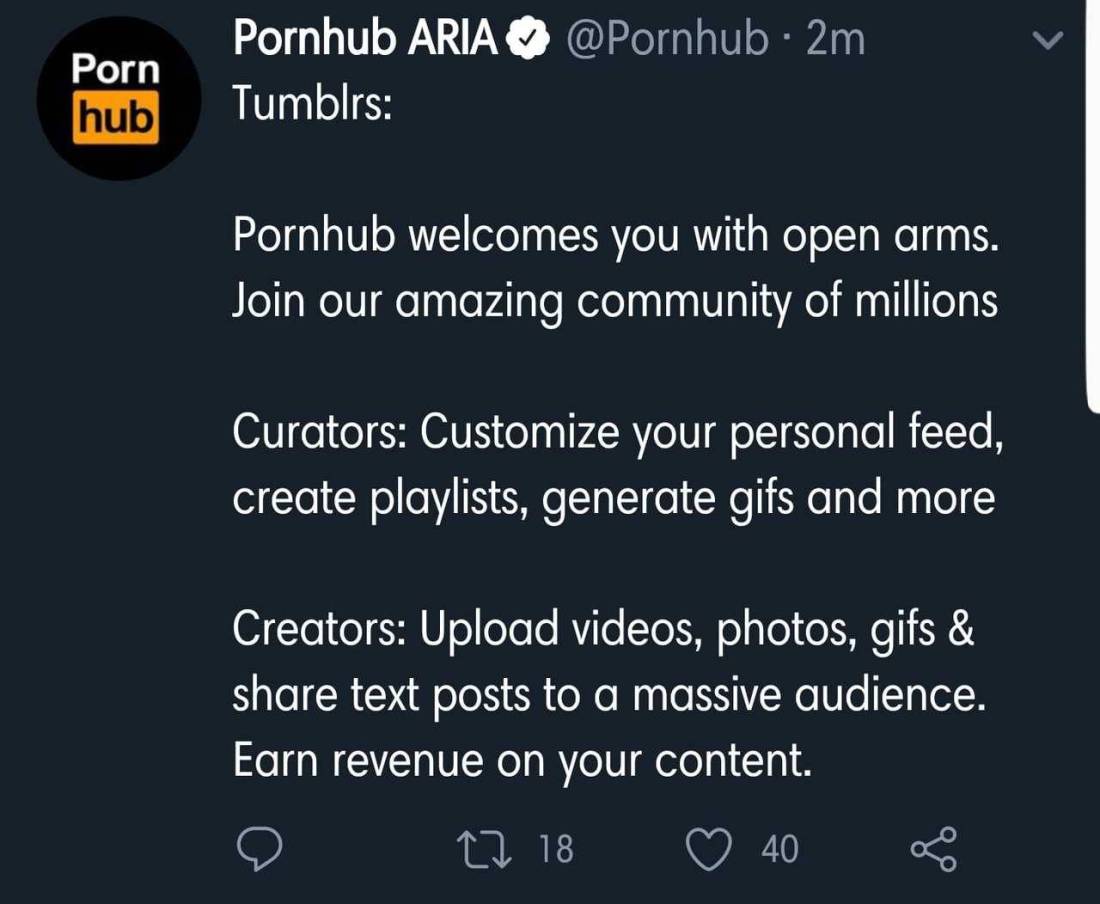Click the "Tumblrs:" line of the tweet
Viewport: 1100px width, 904px height.
(x=311, y=103)
